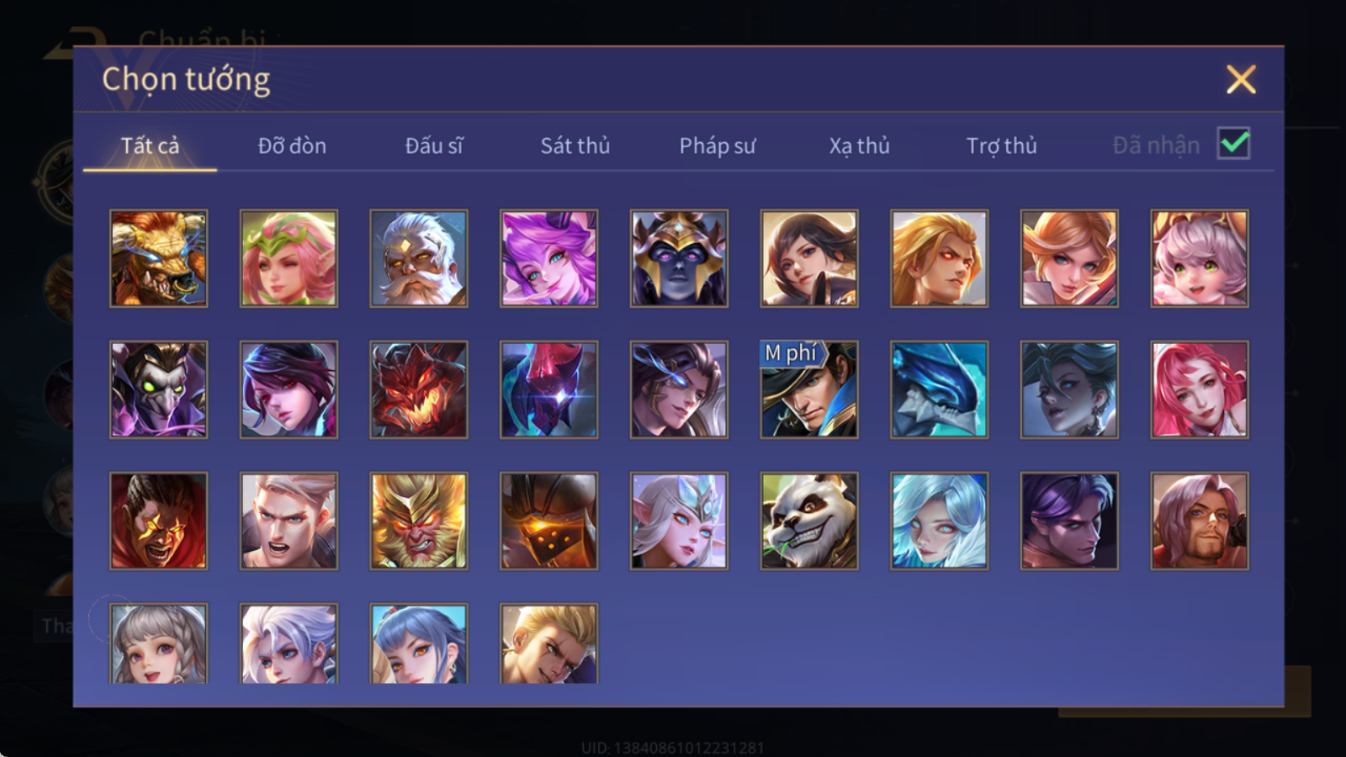
Task: Select the Tất cả tab
Action: tap(150, 146)
